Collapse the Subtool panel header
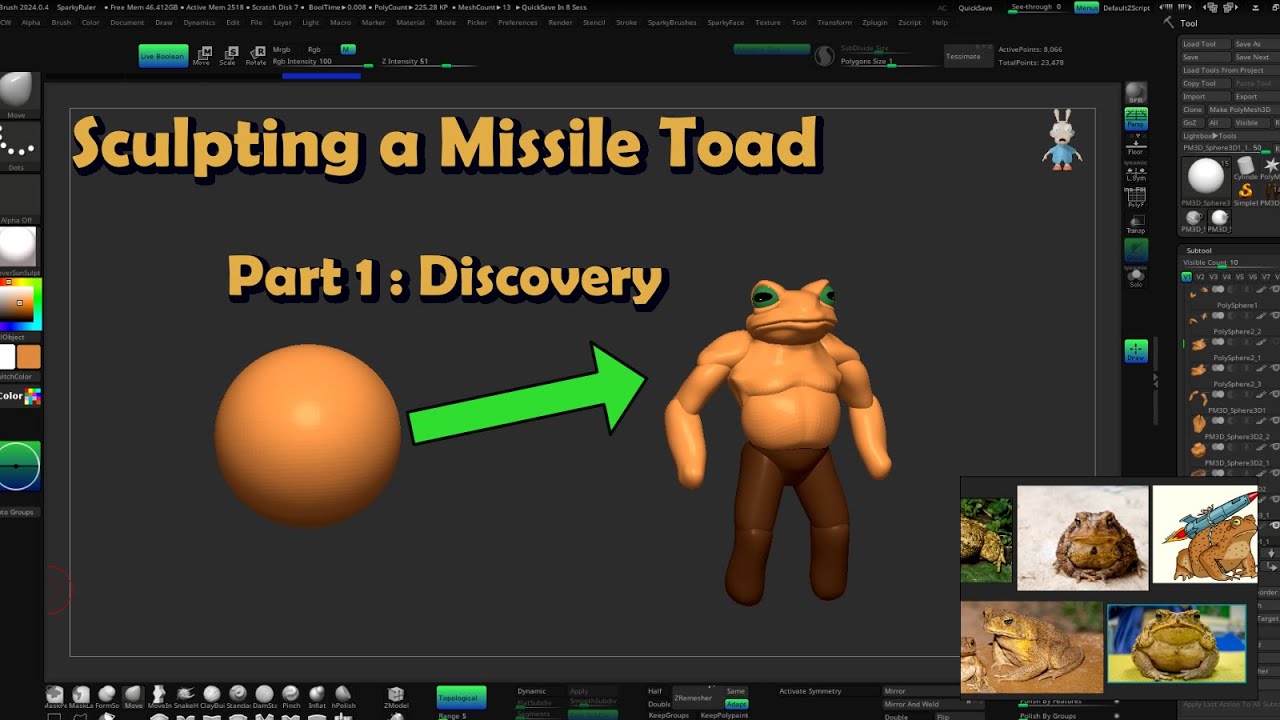Screen dimensions: 1280x720 pyautogui.click(x=1199, y=250)
